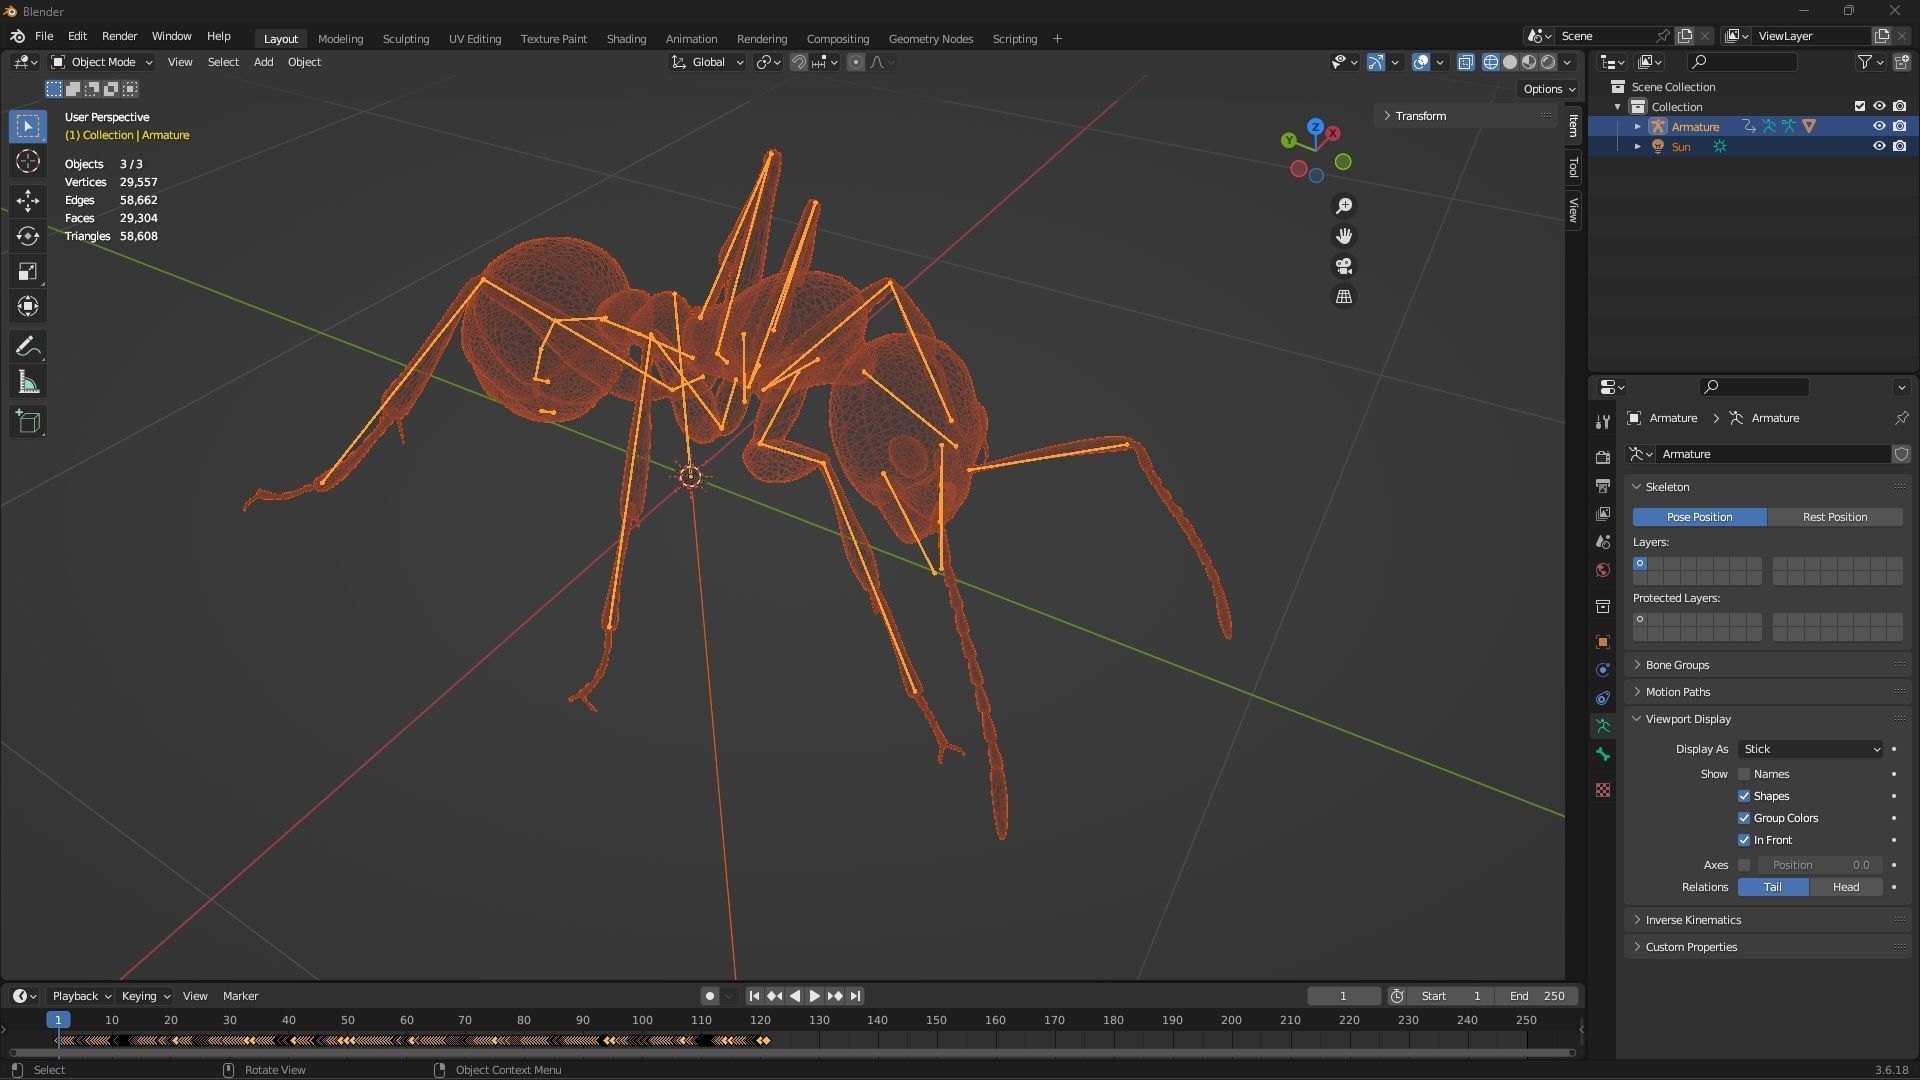This screenshot has width=1920, height=1080.
Task: Open the Bone properties tab
Action: tap(1603, 755)
